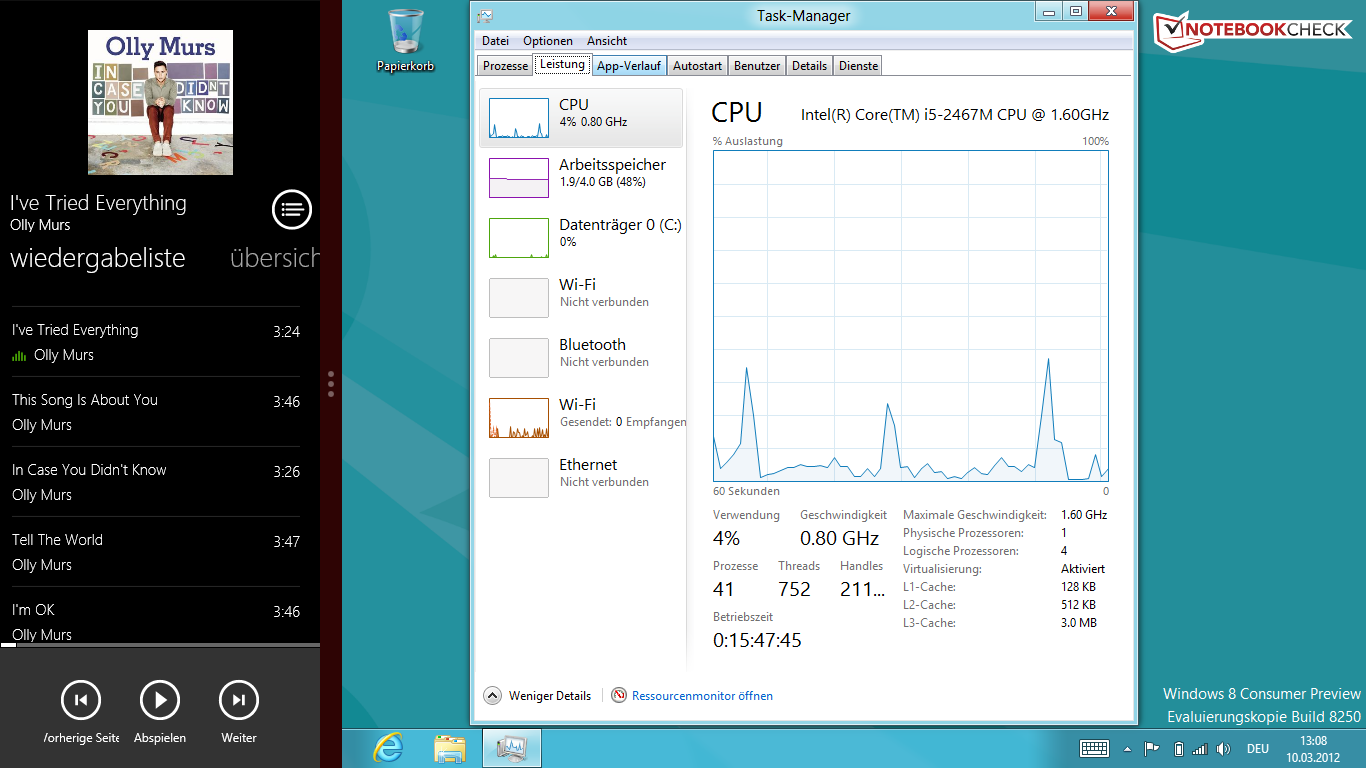
Task: Switch to the Autostart tab
Action: pos(697,66)
